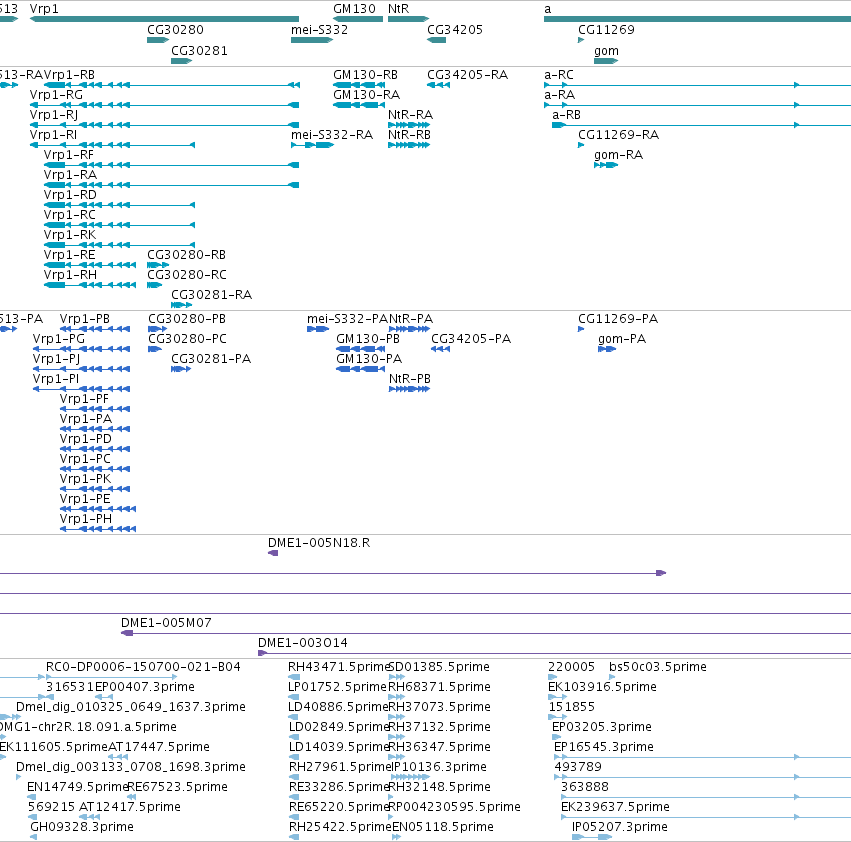Select the IP05207.3prime EST
The image size is (851, 842).
coord(592,837)
